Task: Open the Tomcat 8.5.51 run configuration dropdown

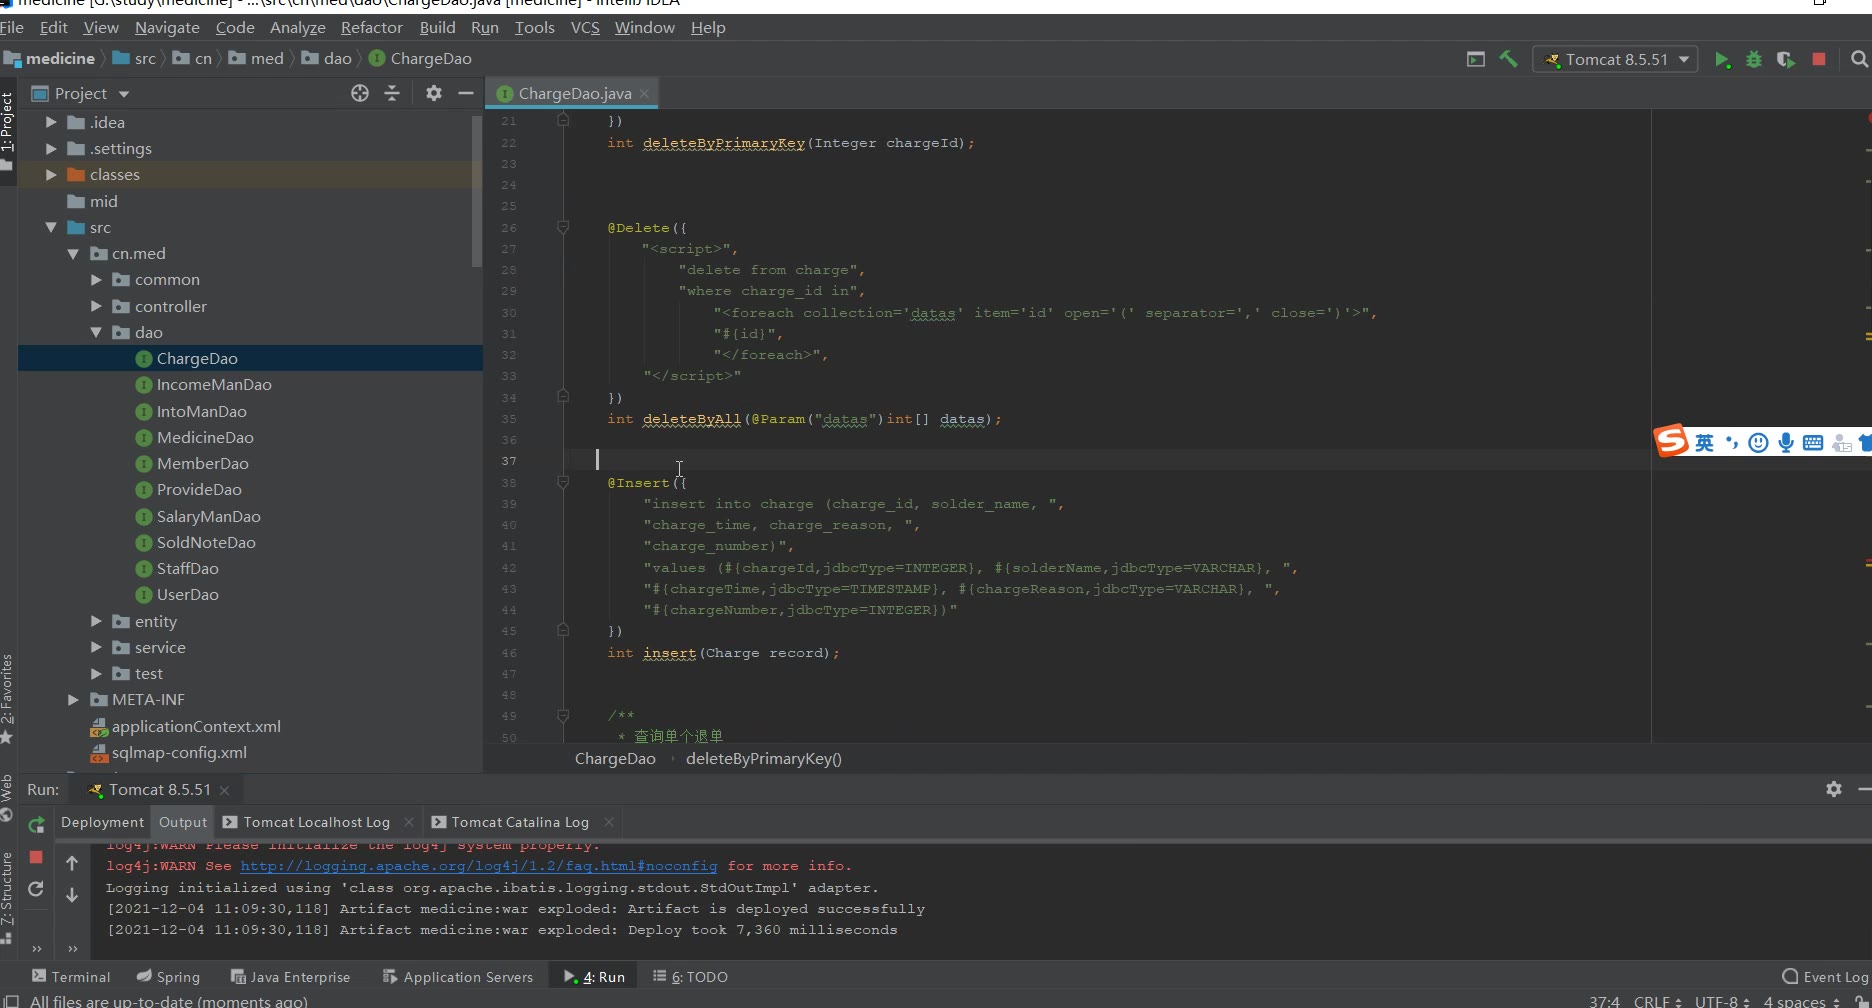Action: coord(1615,60)
